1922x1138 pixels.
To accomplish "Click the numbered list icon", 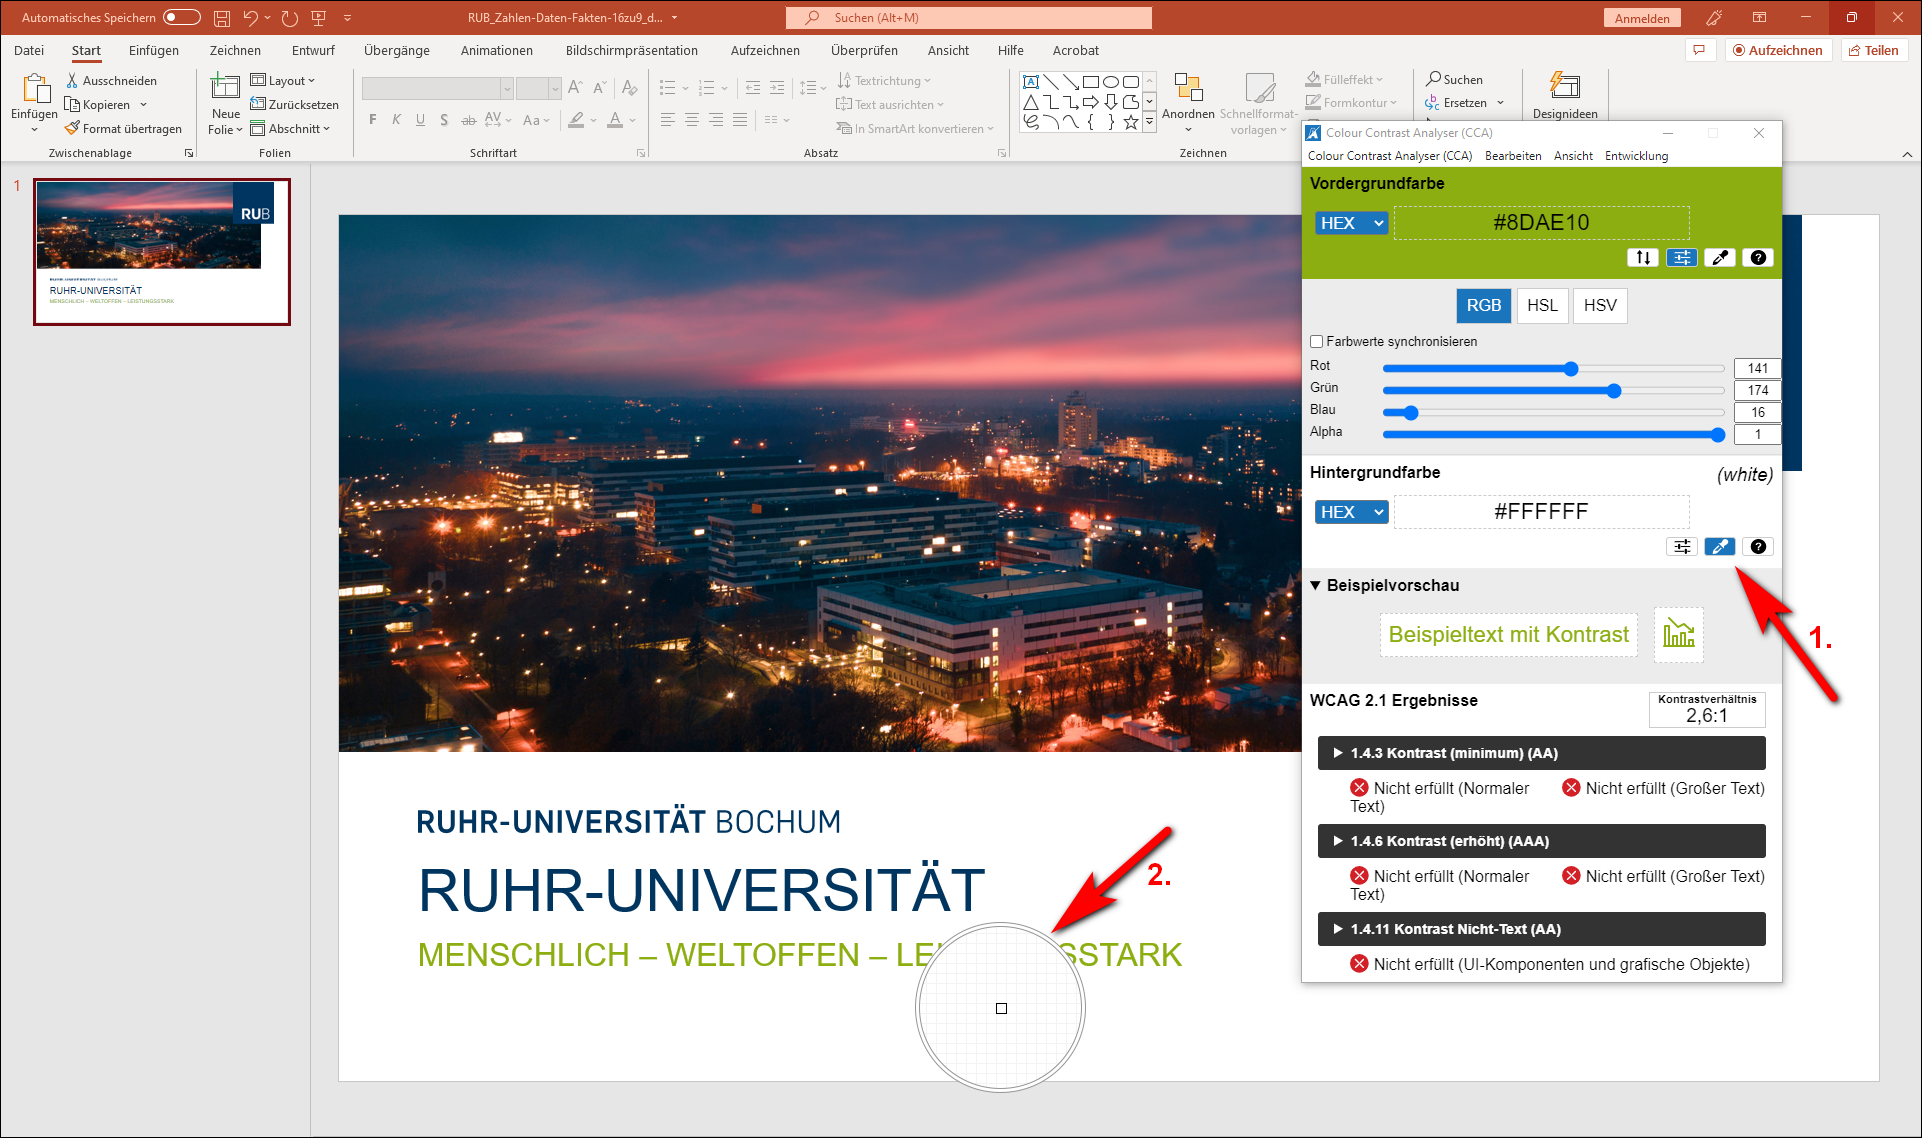I will [707, 88].
